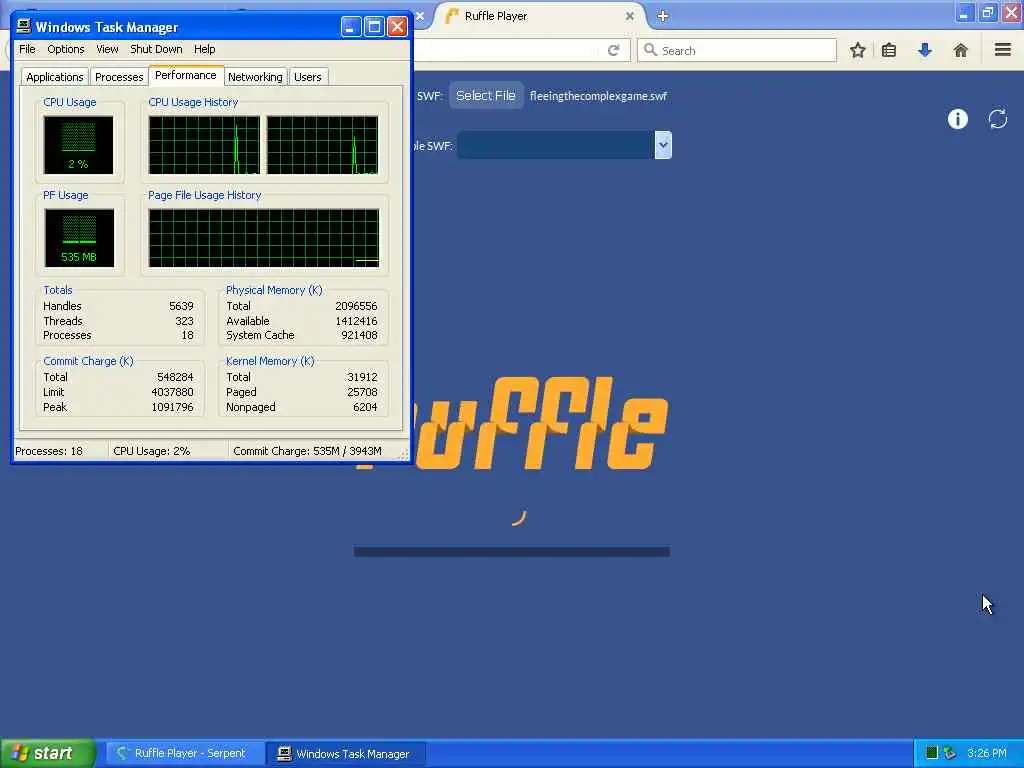Image resolution: width=1024 pixels, height=768 pixels.
Task: Open the browser downloads arrow icon
Action: [x=925, y=50]
